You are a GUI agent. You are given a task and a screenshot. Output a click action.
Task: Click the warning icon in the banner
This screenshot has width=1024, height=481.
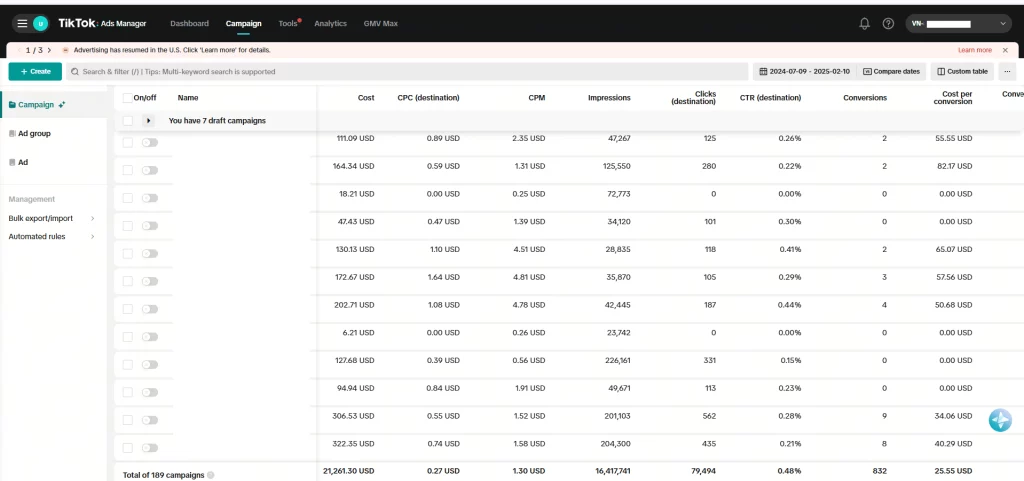click(x=66, y=50)
